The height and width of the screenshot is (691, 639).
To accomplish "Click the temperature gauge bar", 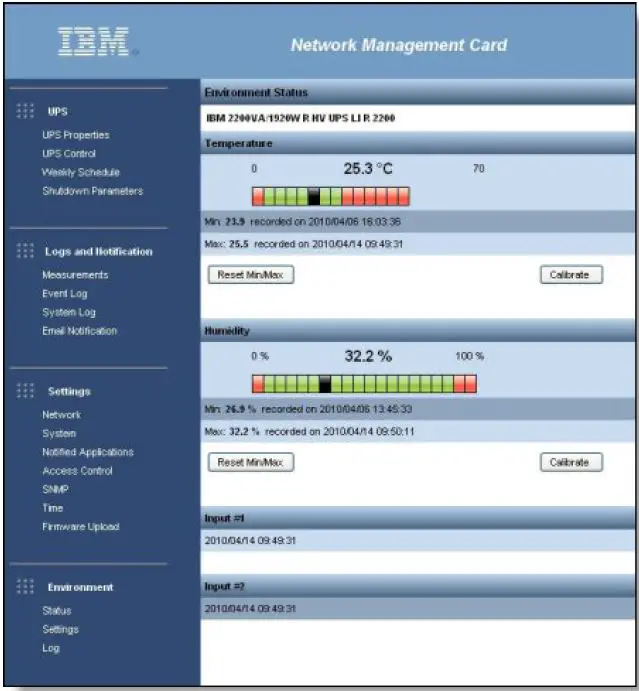I will tap(331, 196).
